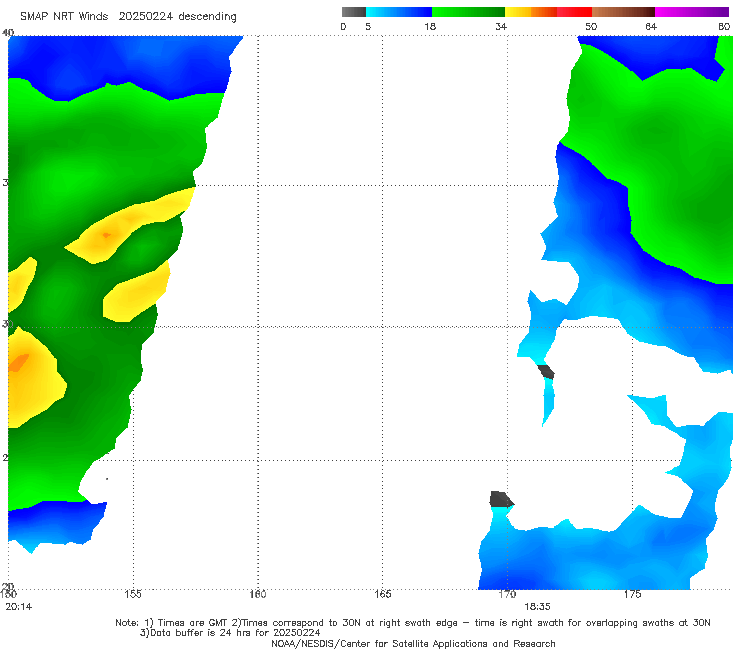Click the blue 5-18 segment of the color bar
This screenshot has width=740, height=650.
click(399, 12)
